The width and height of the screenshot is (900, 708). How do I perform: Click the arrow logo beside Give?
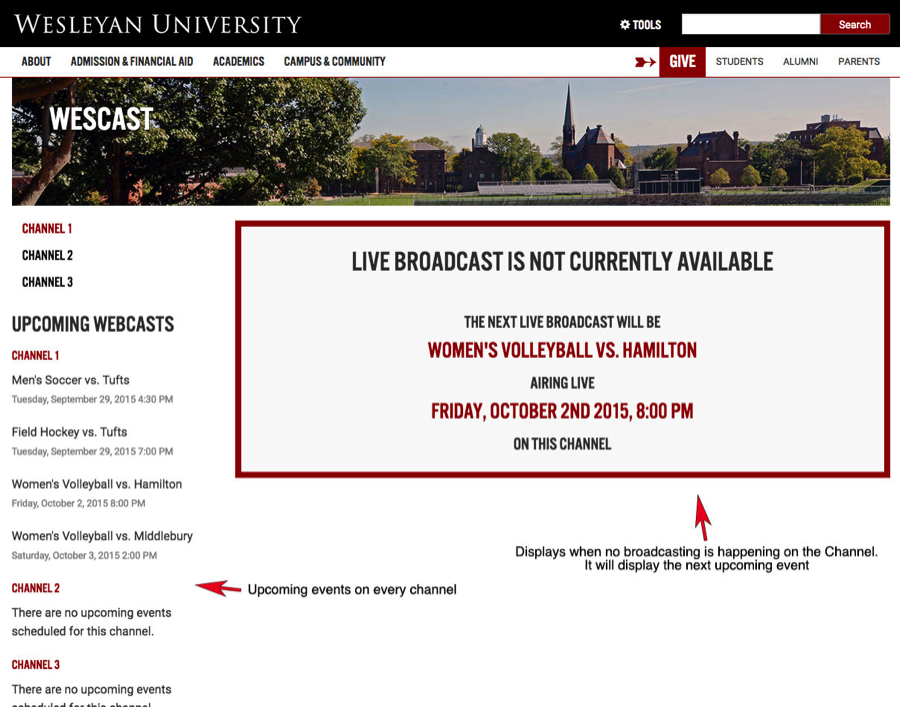click(645, 62)
